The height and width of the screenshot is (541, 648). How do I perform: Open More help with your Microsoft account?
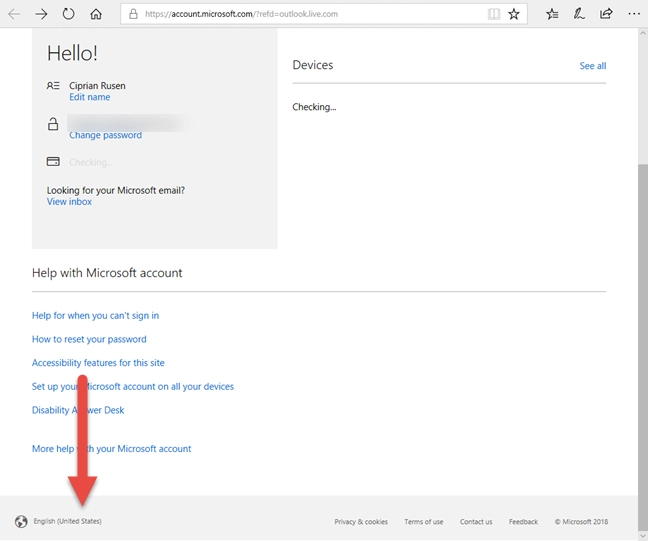click(x=112, y=449)
